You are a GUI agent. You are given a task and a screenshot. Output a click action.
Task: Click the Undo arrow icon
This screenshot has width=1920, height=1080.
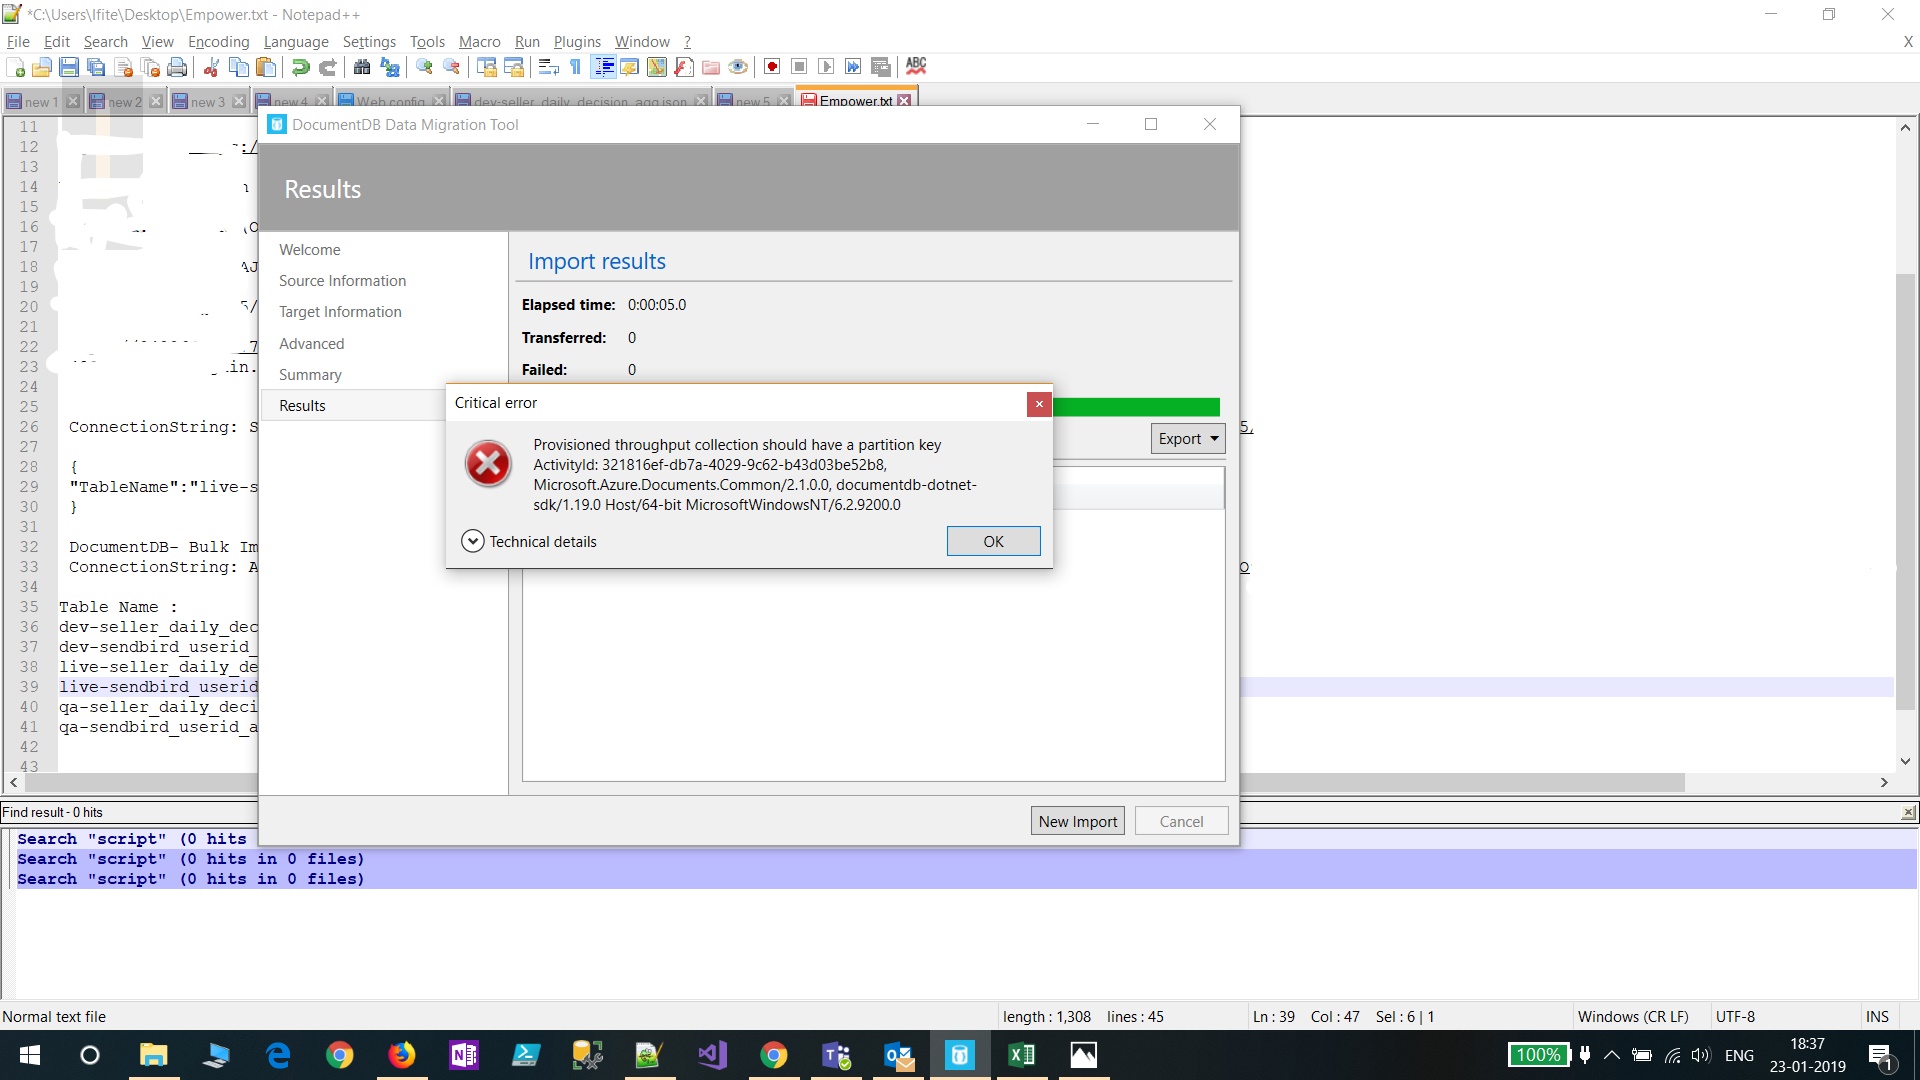pos(300,67)
